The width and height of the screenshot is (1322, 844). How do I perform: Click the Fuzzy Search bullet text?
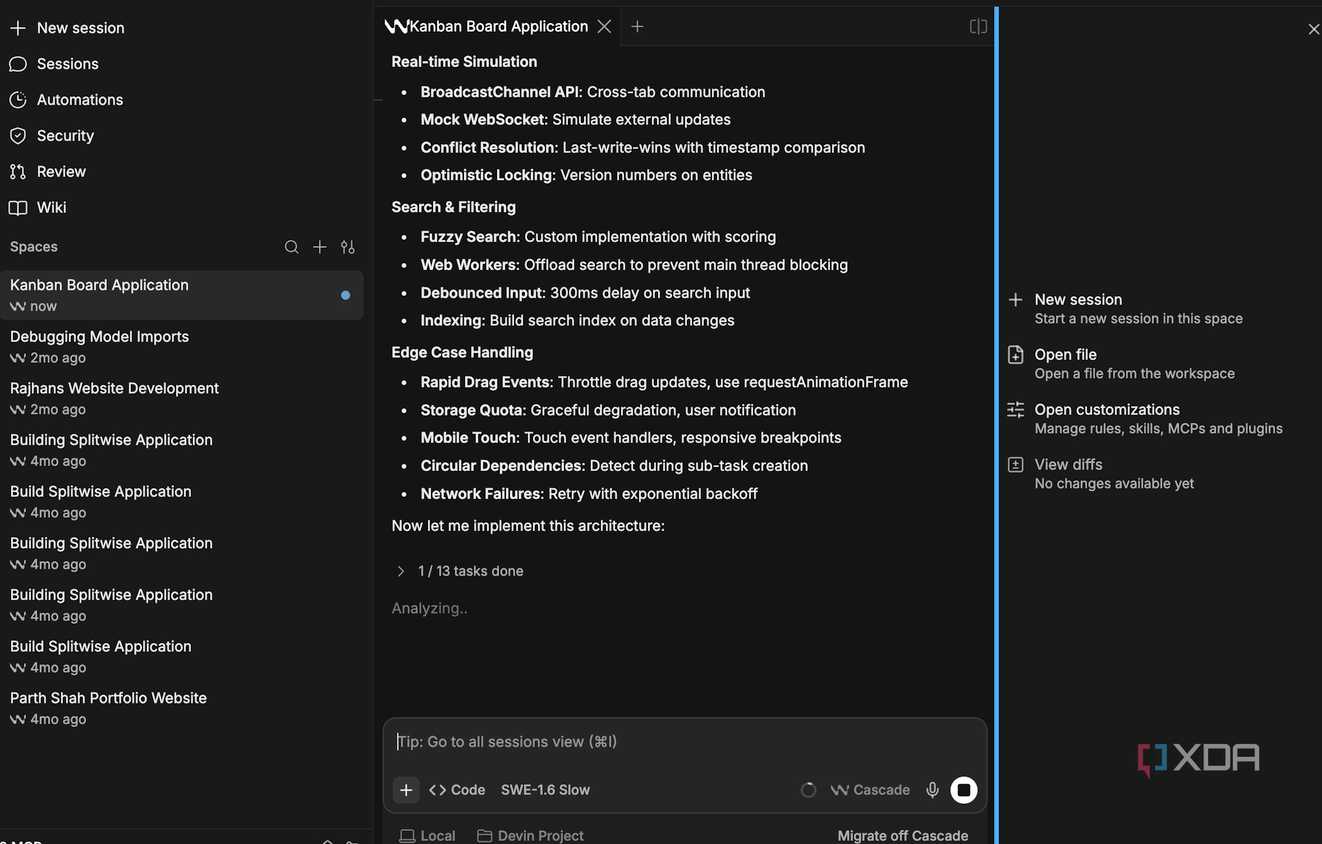[x=598, y=237]
